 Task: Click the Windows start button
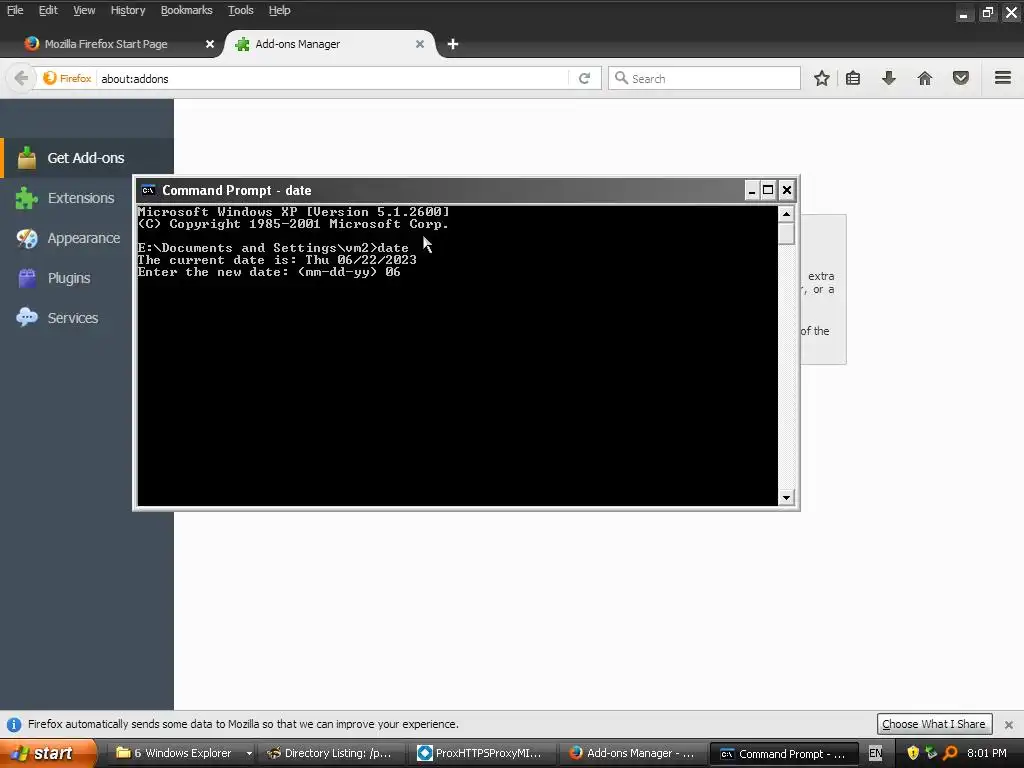(48, 754)
